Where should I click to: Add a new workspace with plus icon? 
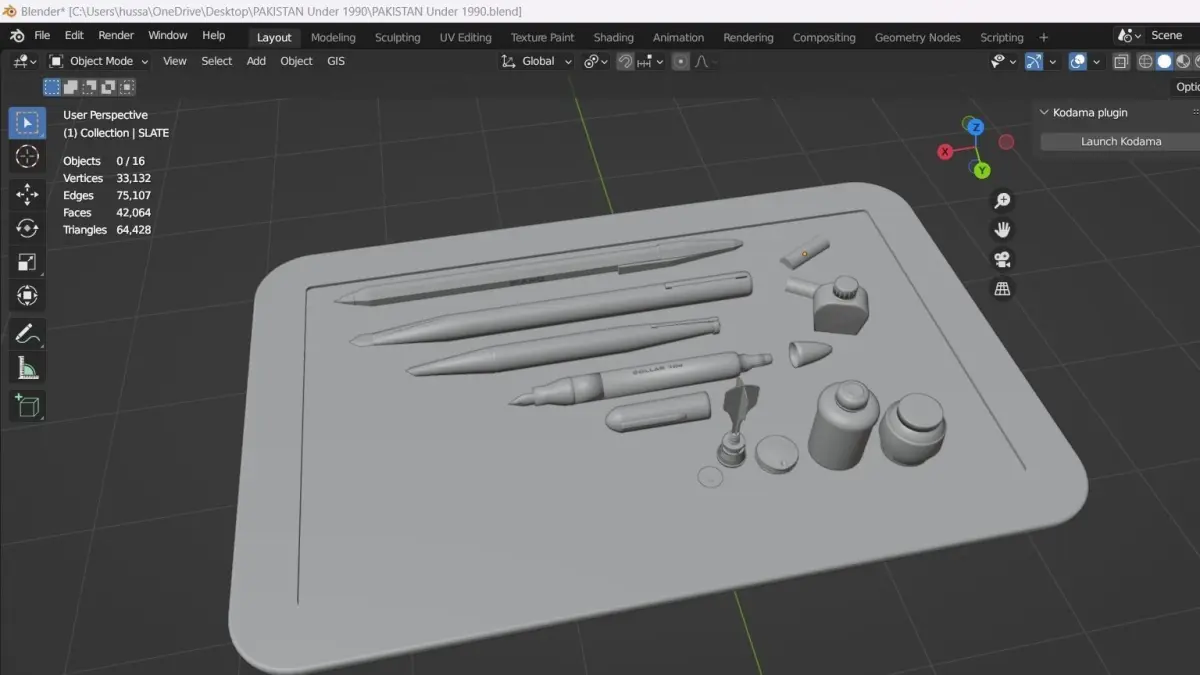point(1044,37)
